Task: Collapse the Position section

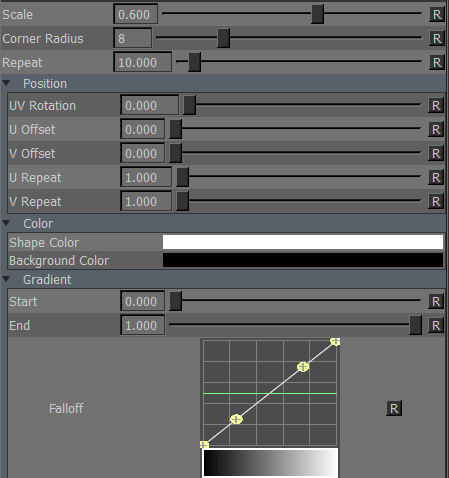Action: point(6,83)
